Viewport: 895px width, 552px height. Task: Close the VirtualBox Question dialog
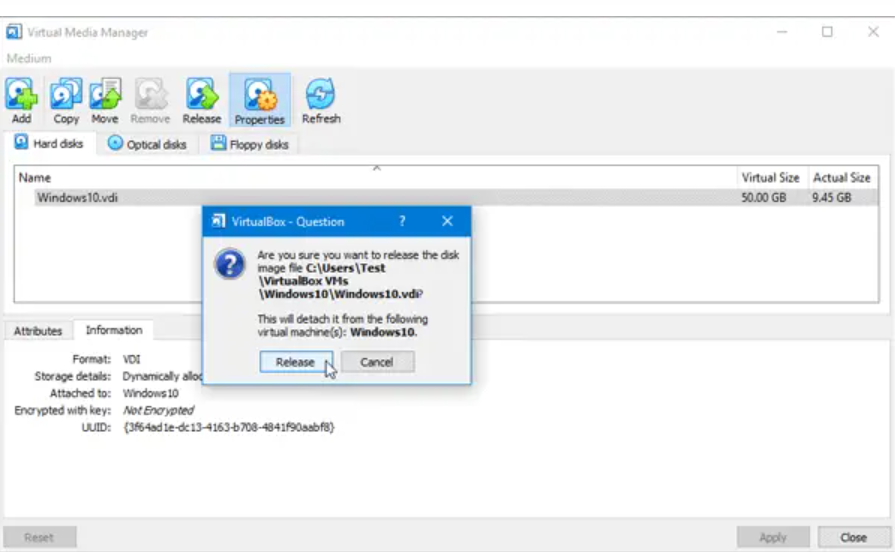point(447,221)
